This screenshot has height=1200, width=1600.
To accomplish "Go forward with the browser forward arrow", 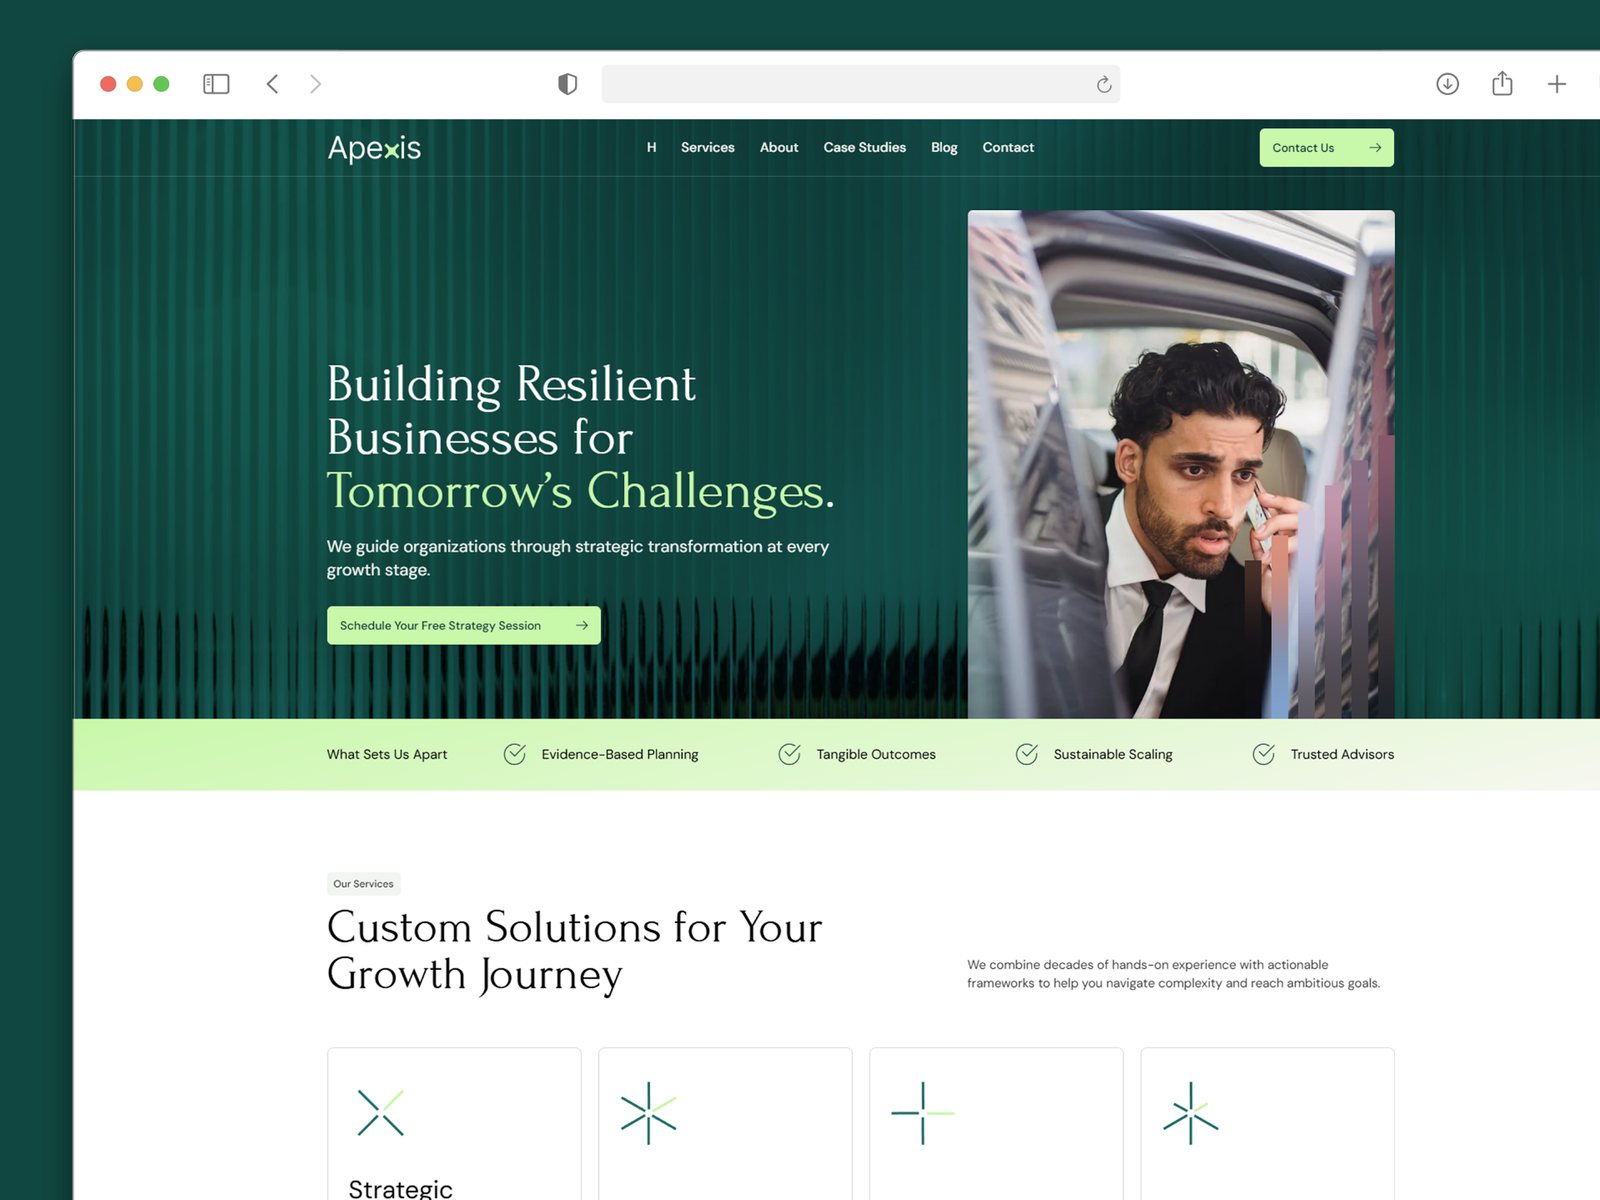I will point(315,84).
